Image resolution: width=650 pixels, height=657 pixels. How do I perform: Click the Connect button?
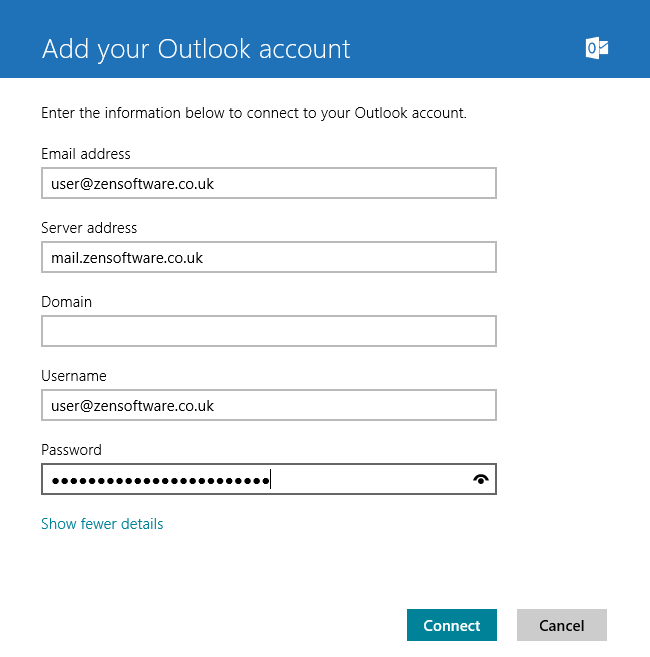pyautogui.click(x=452, y=625)
